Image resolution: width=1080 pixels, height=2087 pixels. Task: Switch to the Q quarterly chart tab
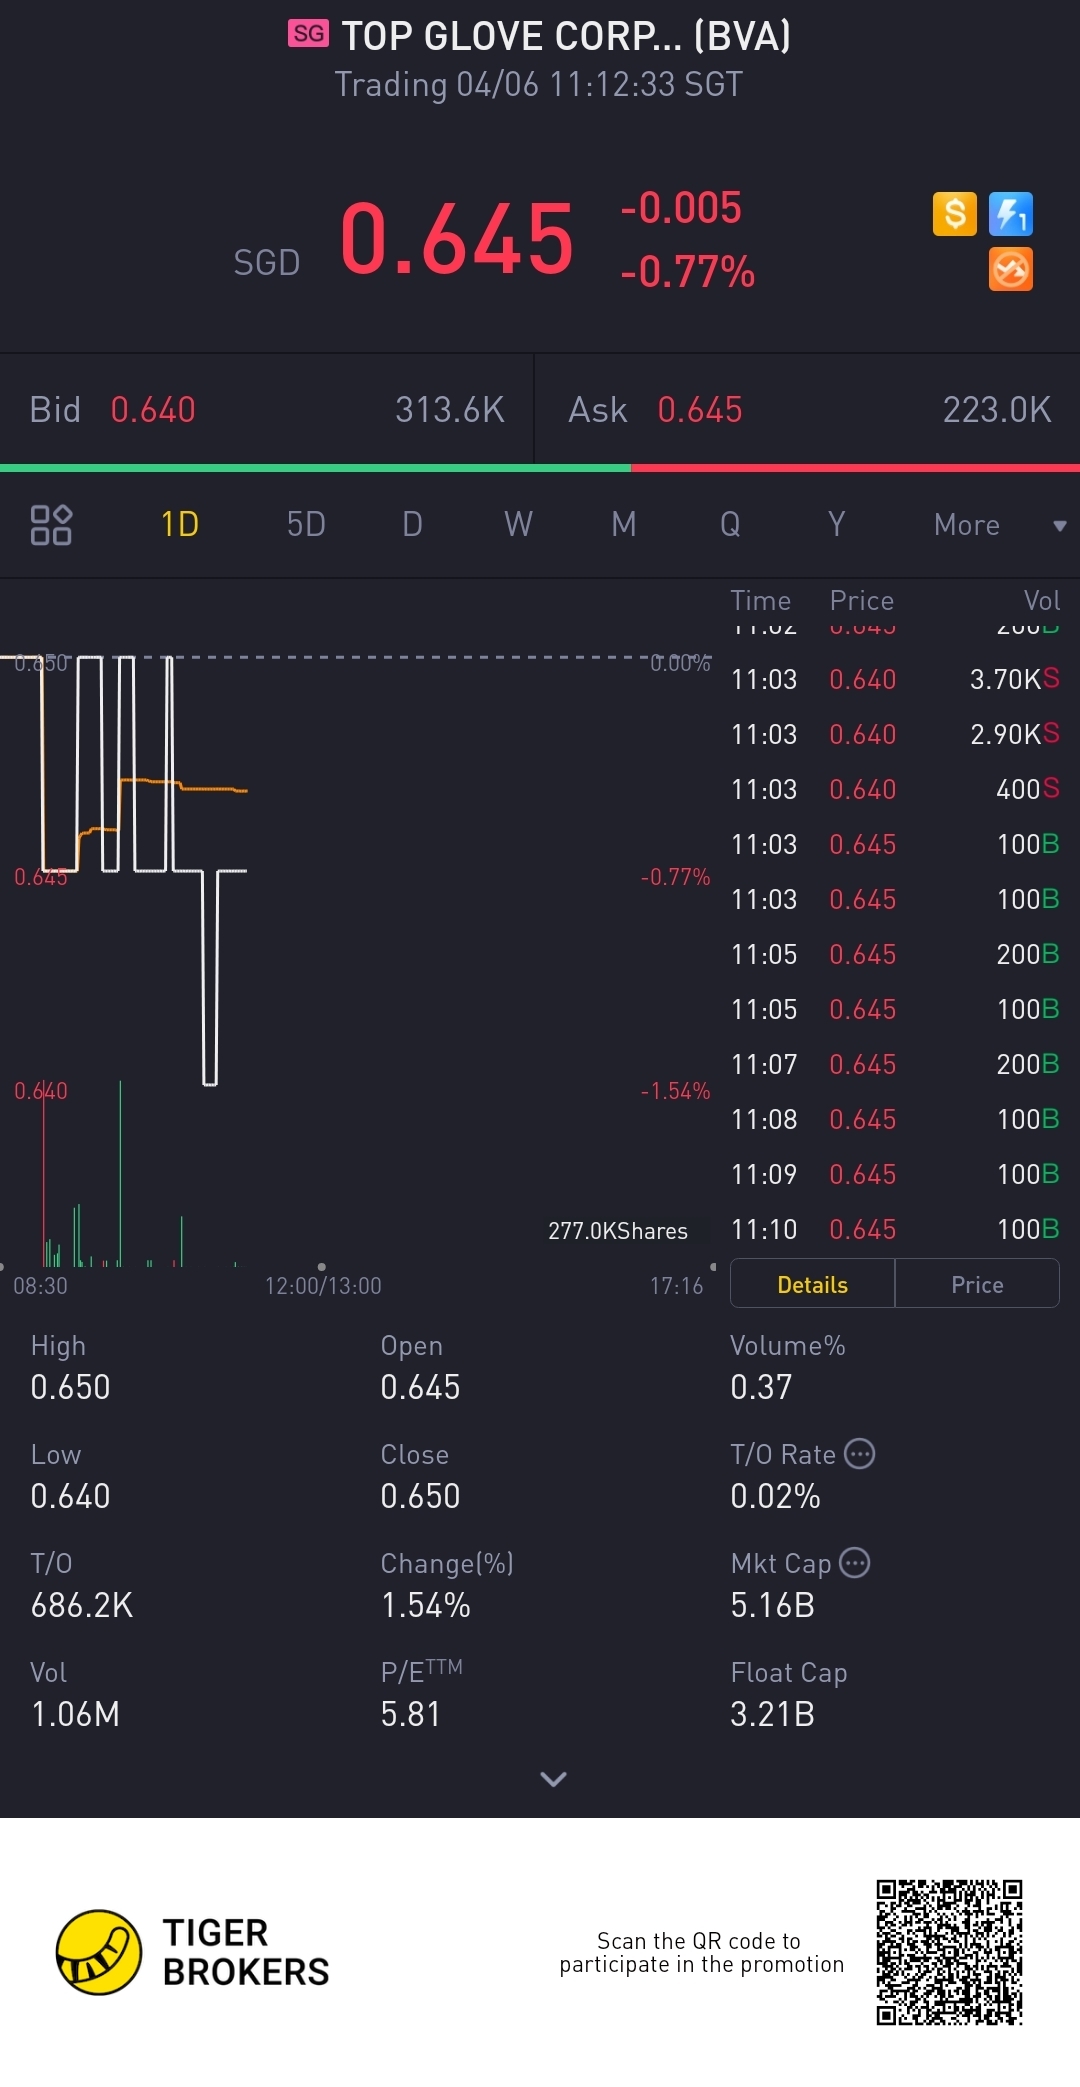coord(730,524)
